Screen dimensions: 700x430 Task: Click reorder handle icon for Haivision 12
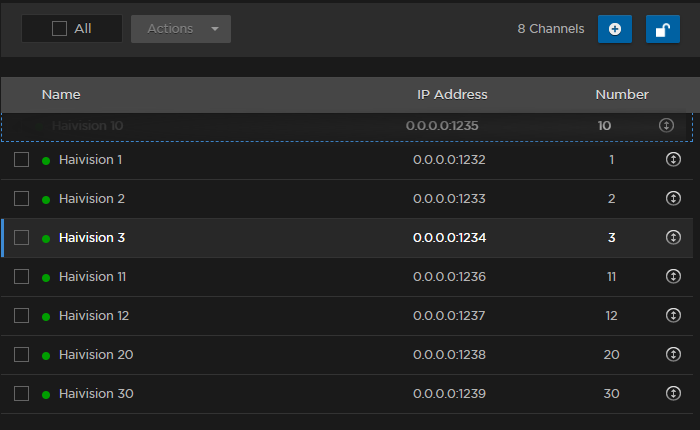pos(673,316)
